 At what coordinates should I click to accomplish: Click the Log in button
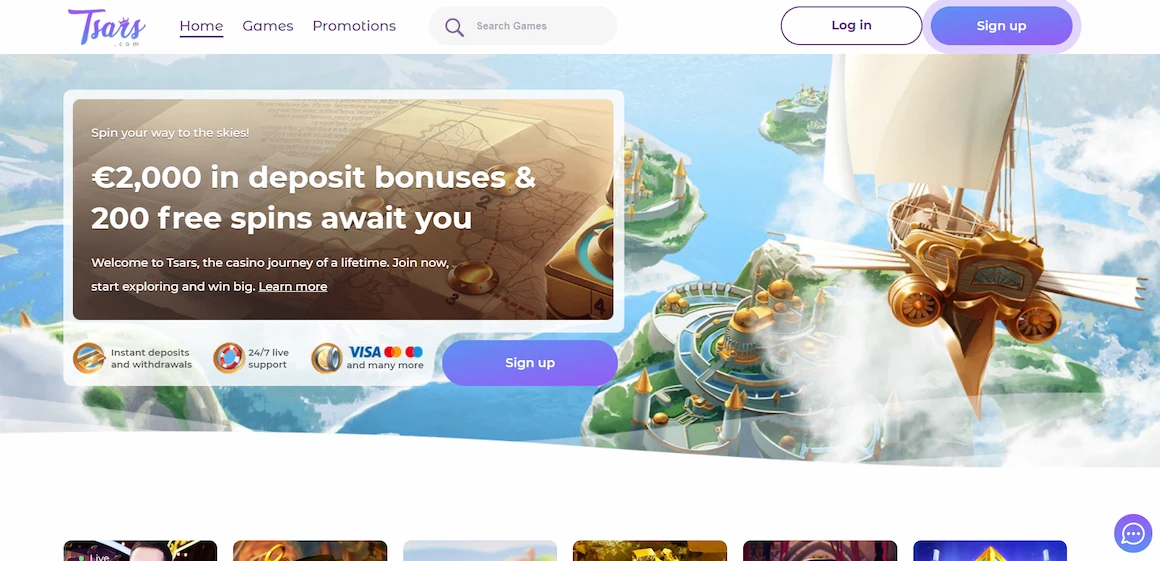point(852,26)
